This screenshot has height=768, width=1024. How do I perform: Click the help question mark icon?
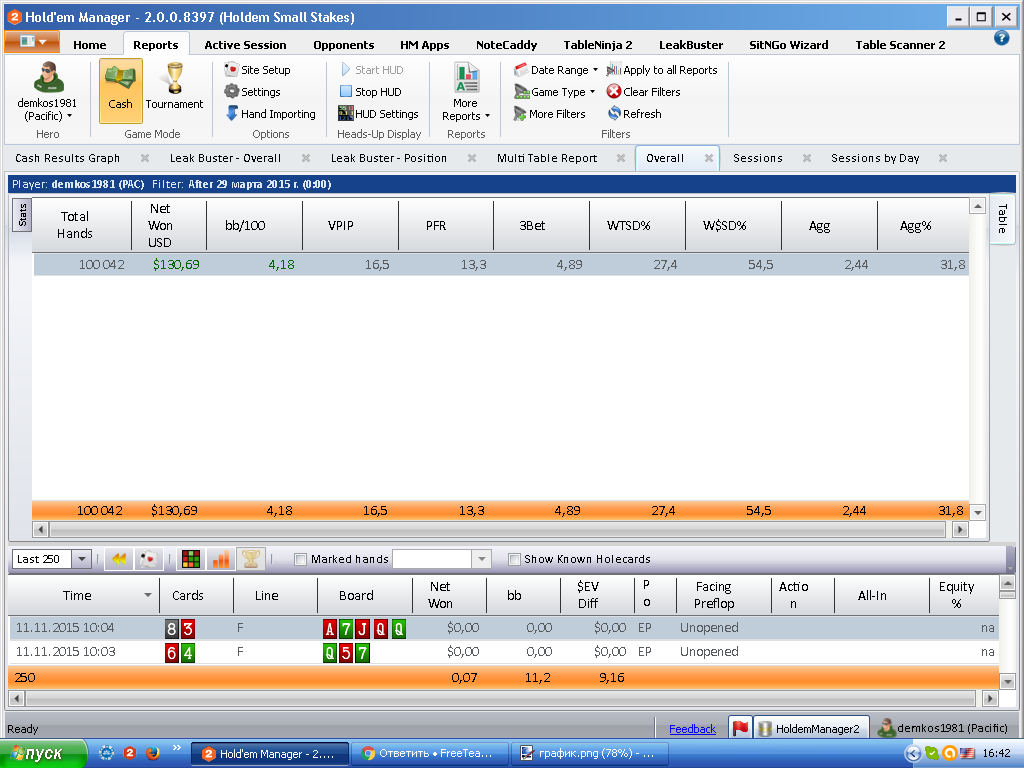tap(1001, 39)
